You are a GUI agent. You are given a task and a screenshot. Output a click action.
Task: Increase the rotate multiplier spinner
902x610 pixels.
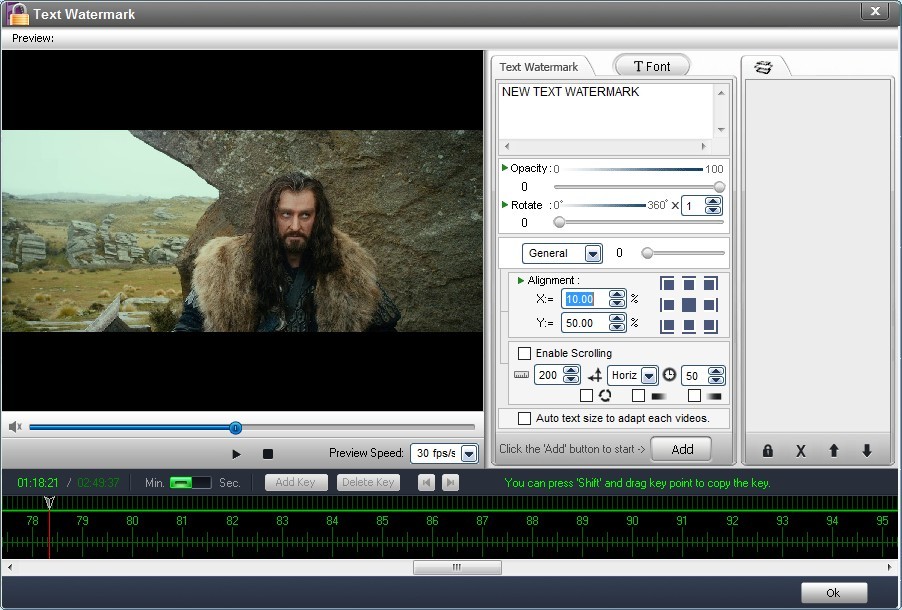point(713,201)
